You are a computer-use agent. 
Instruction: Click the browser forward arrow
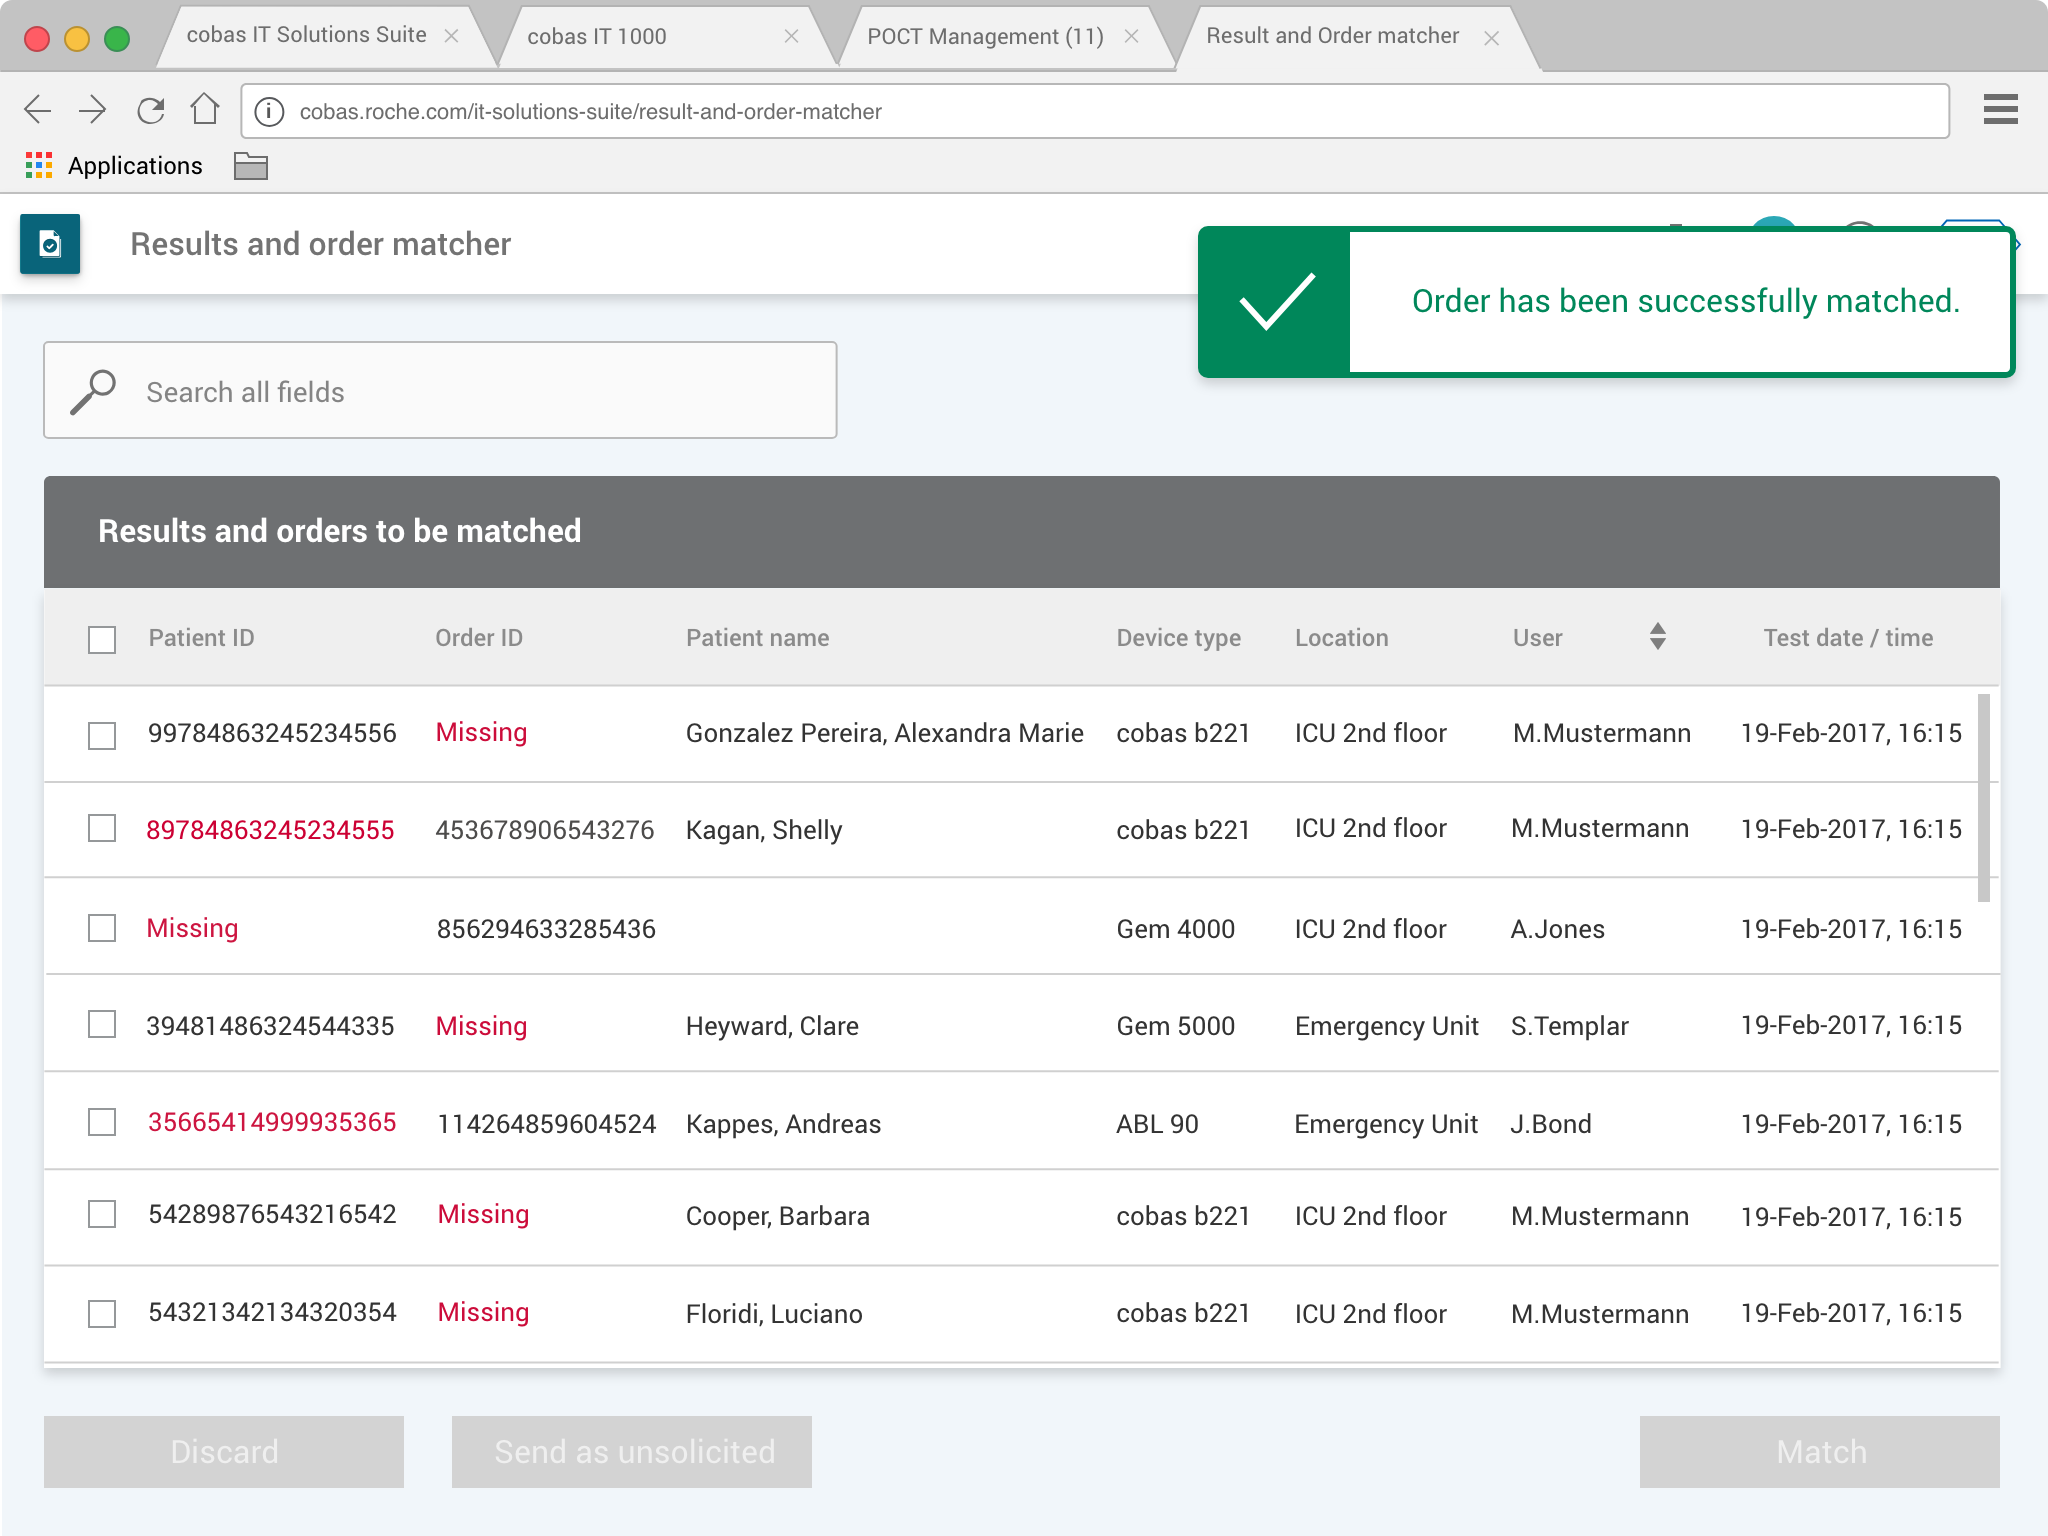(93, 110)
